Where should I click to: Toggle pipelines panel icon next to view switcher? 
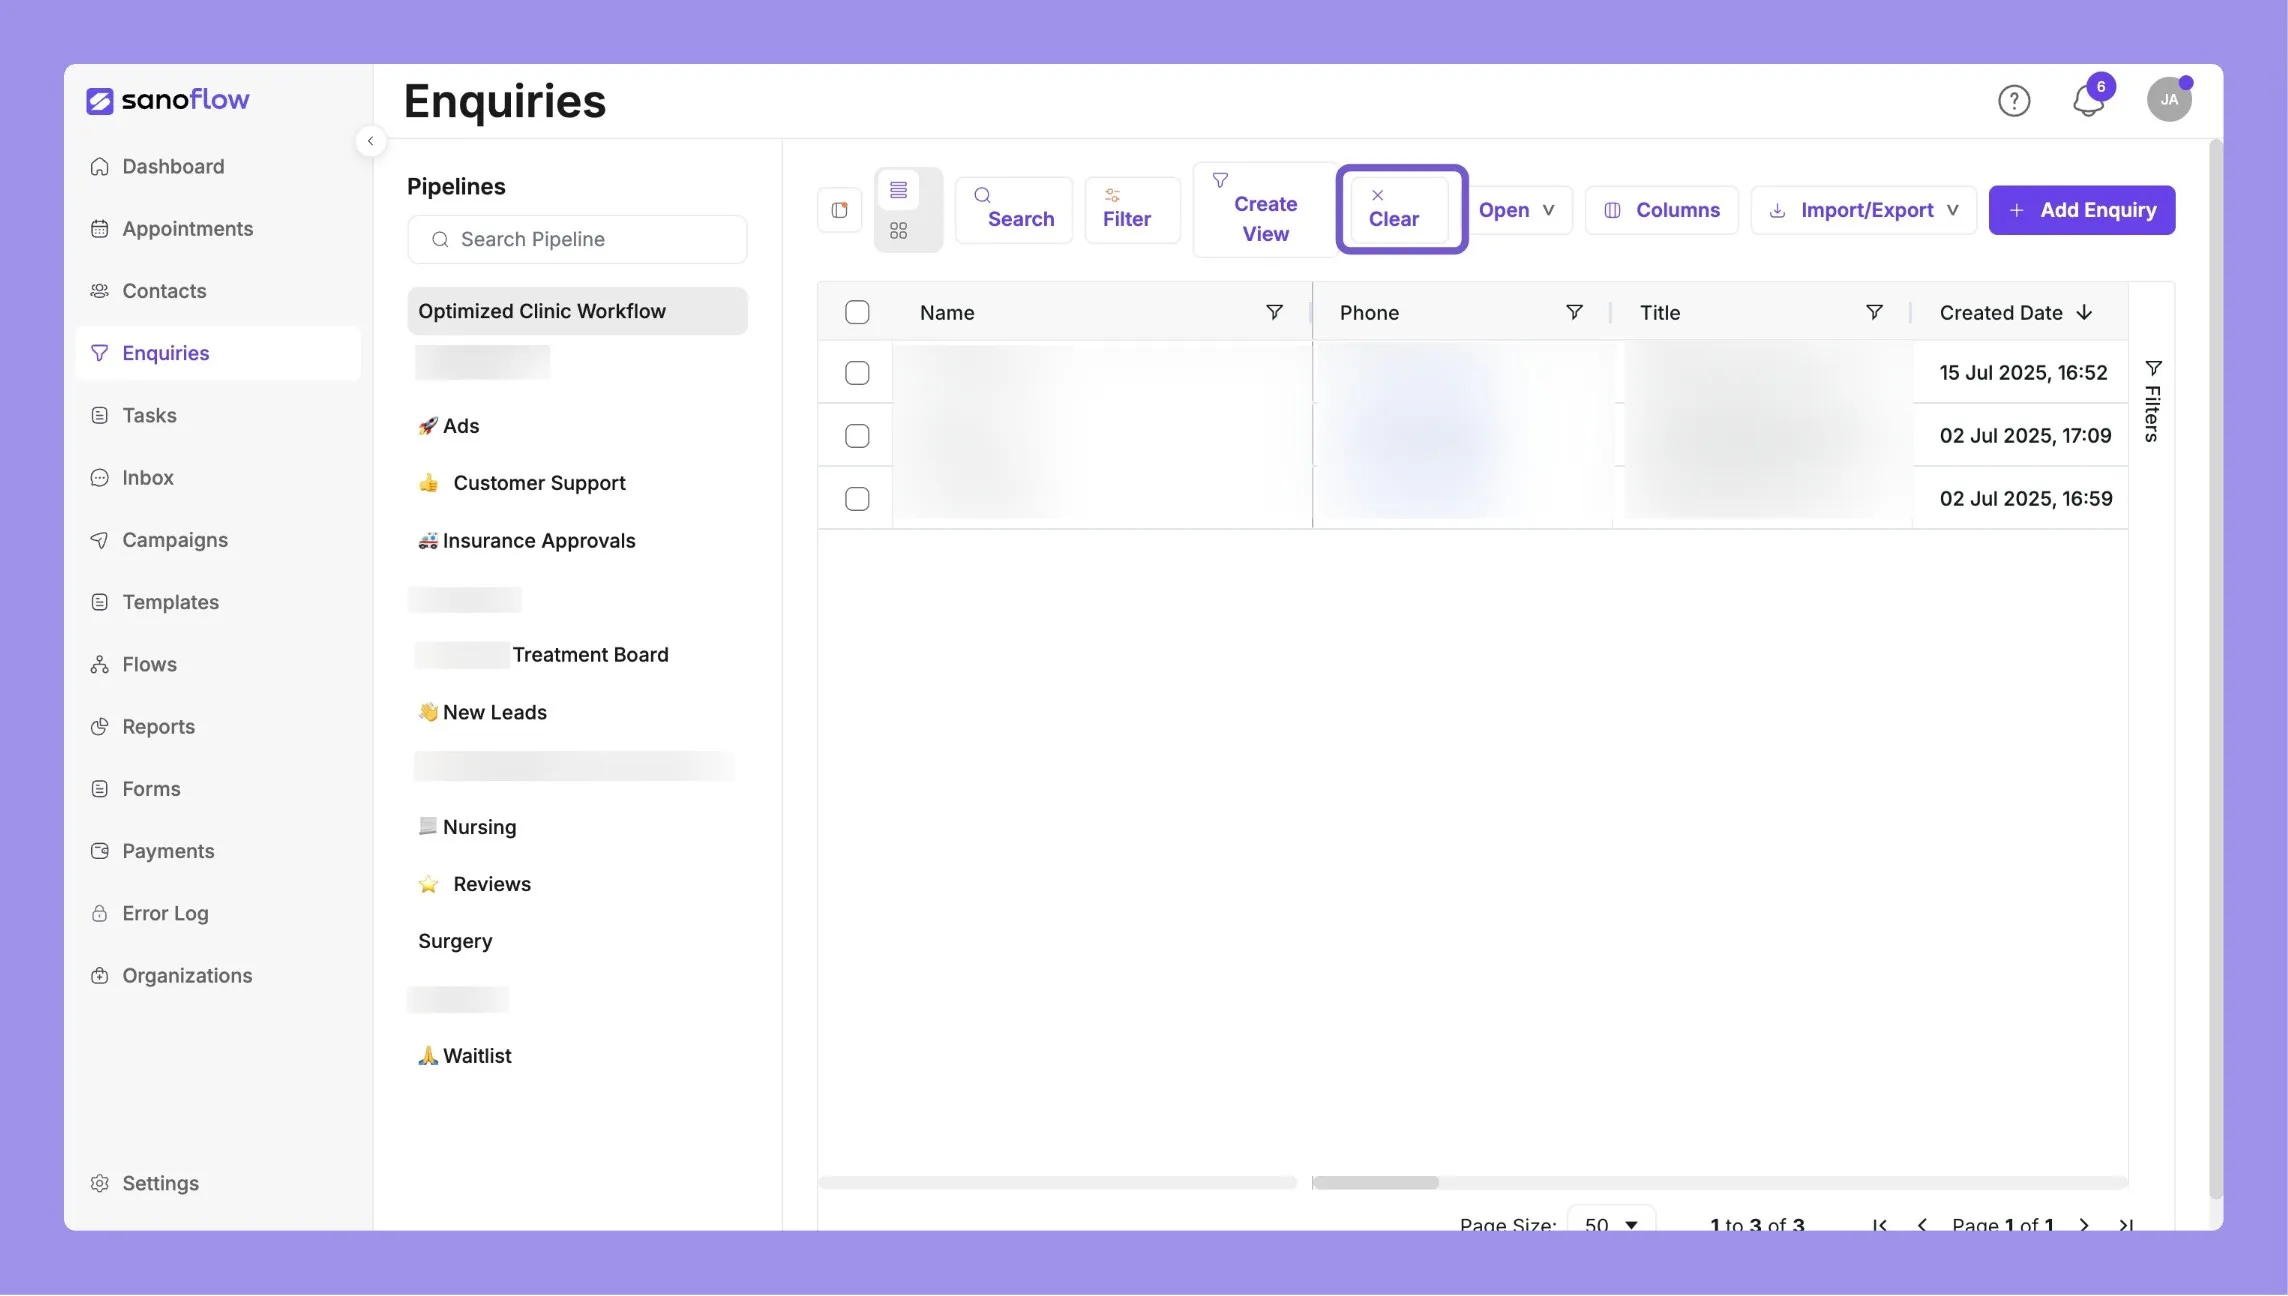pos(840,210)
